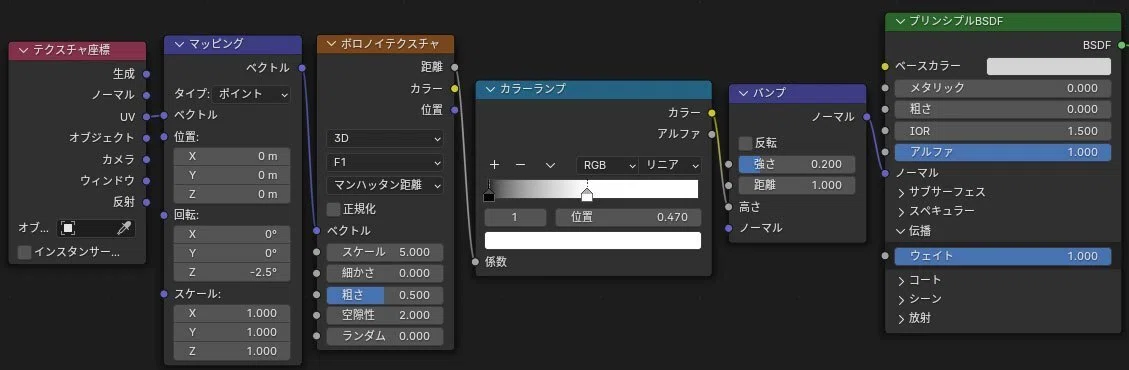This screenshot has width=1129, height=370.
Task: Click the 生成 output socket
Action: click(x=147, y=73)
